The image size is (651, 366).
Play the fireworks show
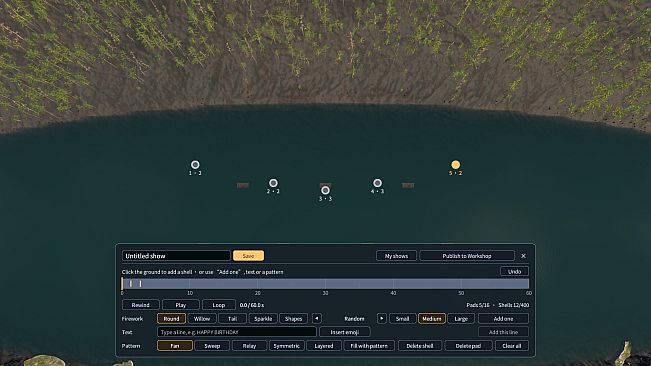click(x=181, y=305)
